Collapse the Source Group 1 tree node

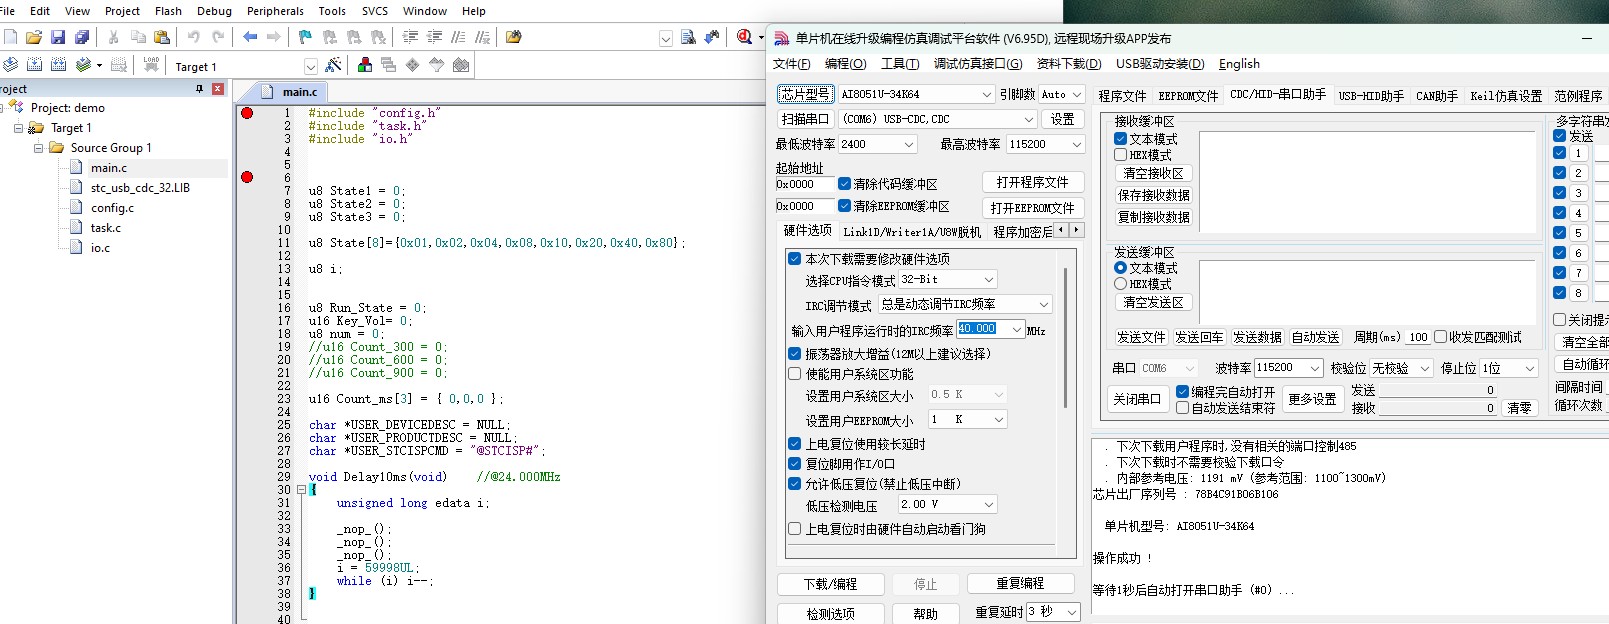(38, 148)
